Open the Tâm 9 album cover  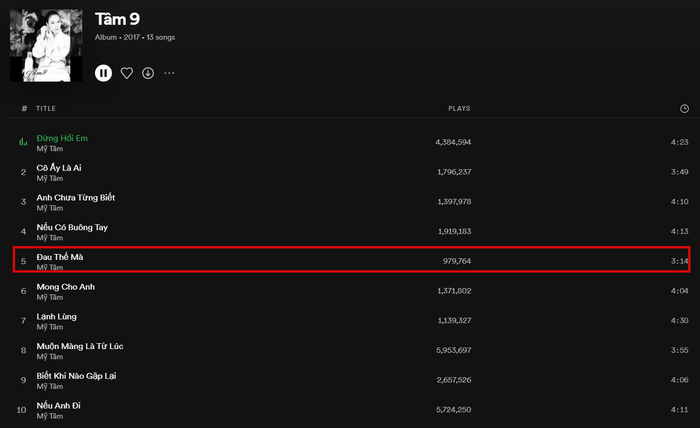point(46,46)
